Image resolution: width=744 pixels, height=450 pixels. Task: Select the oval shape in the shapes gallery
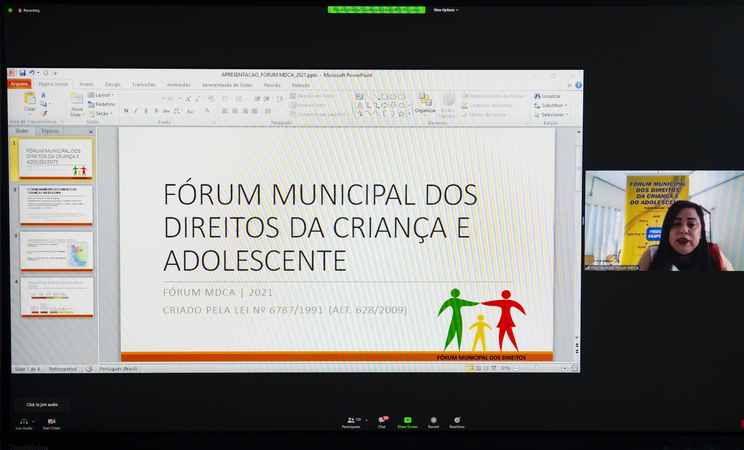(x=393, y=97)
